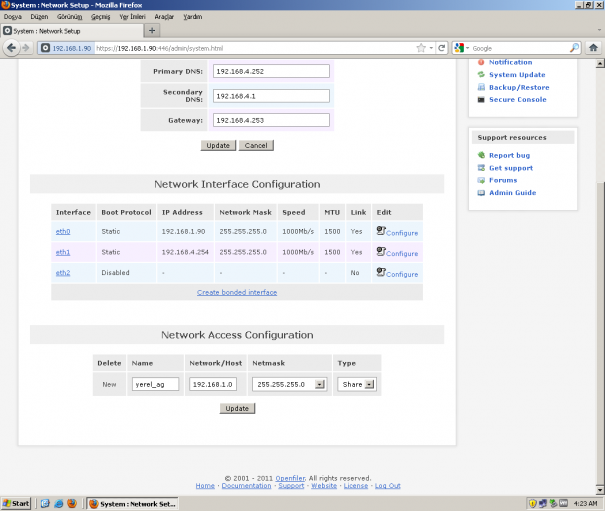
Task: Click the Get support icon
Action: [481, 168]
